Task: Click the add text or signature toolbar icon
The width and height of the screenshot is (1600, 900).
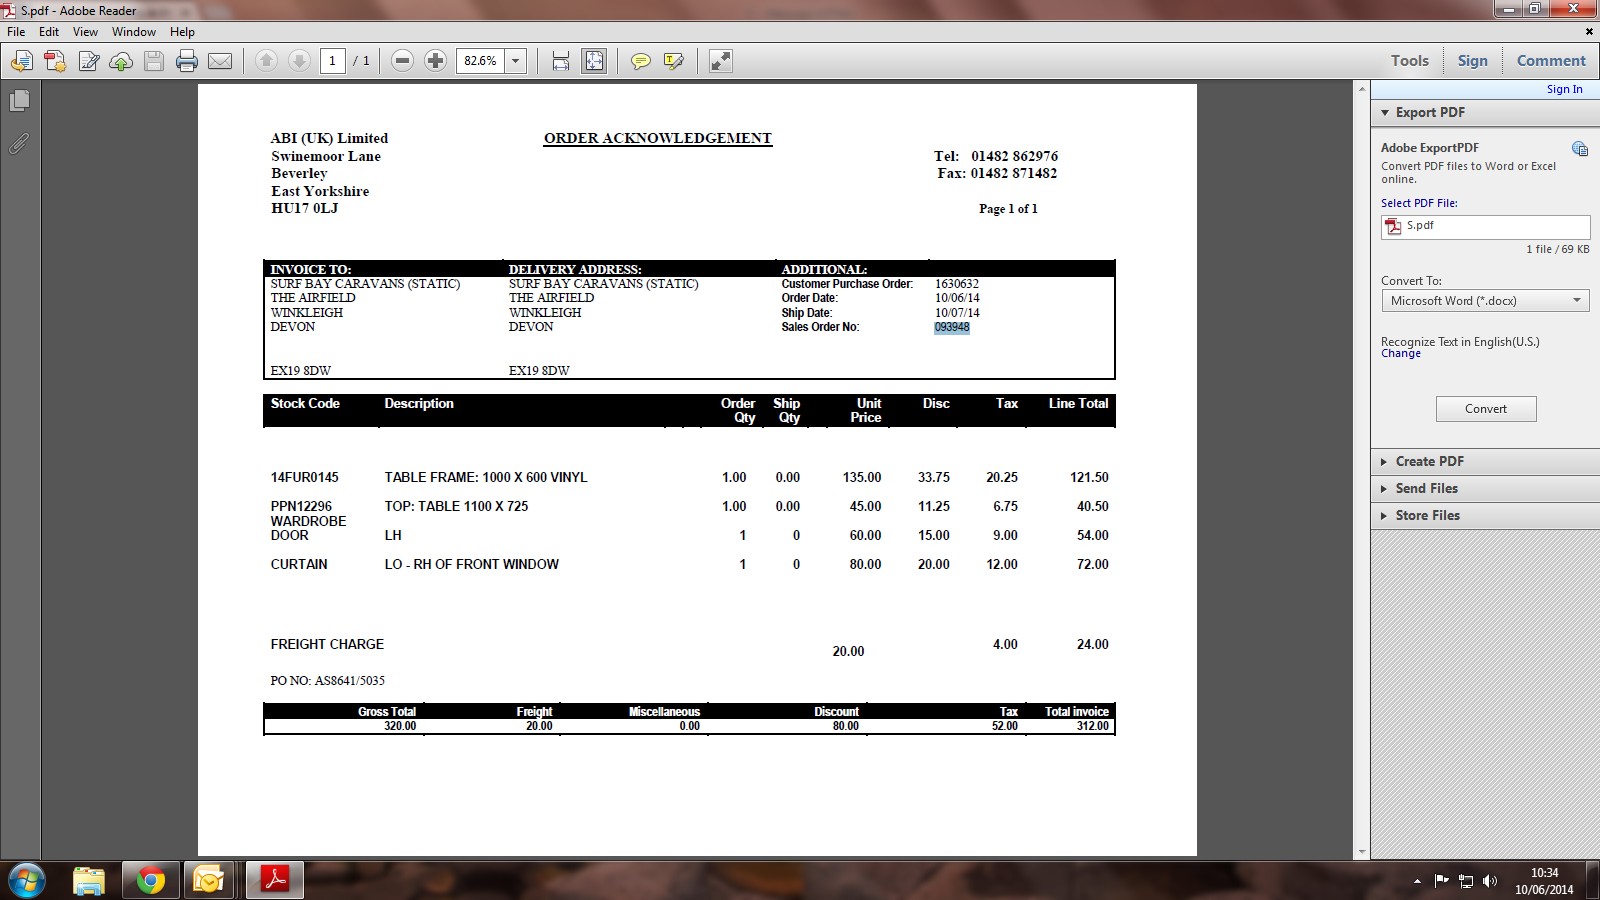Action: pos(88,61)
